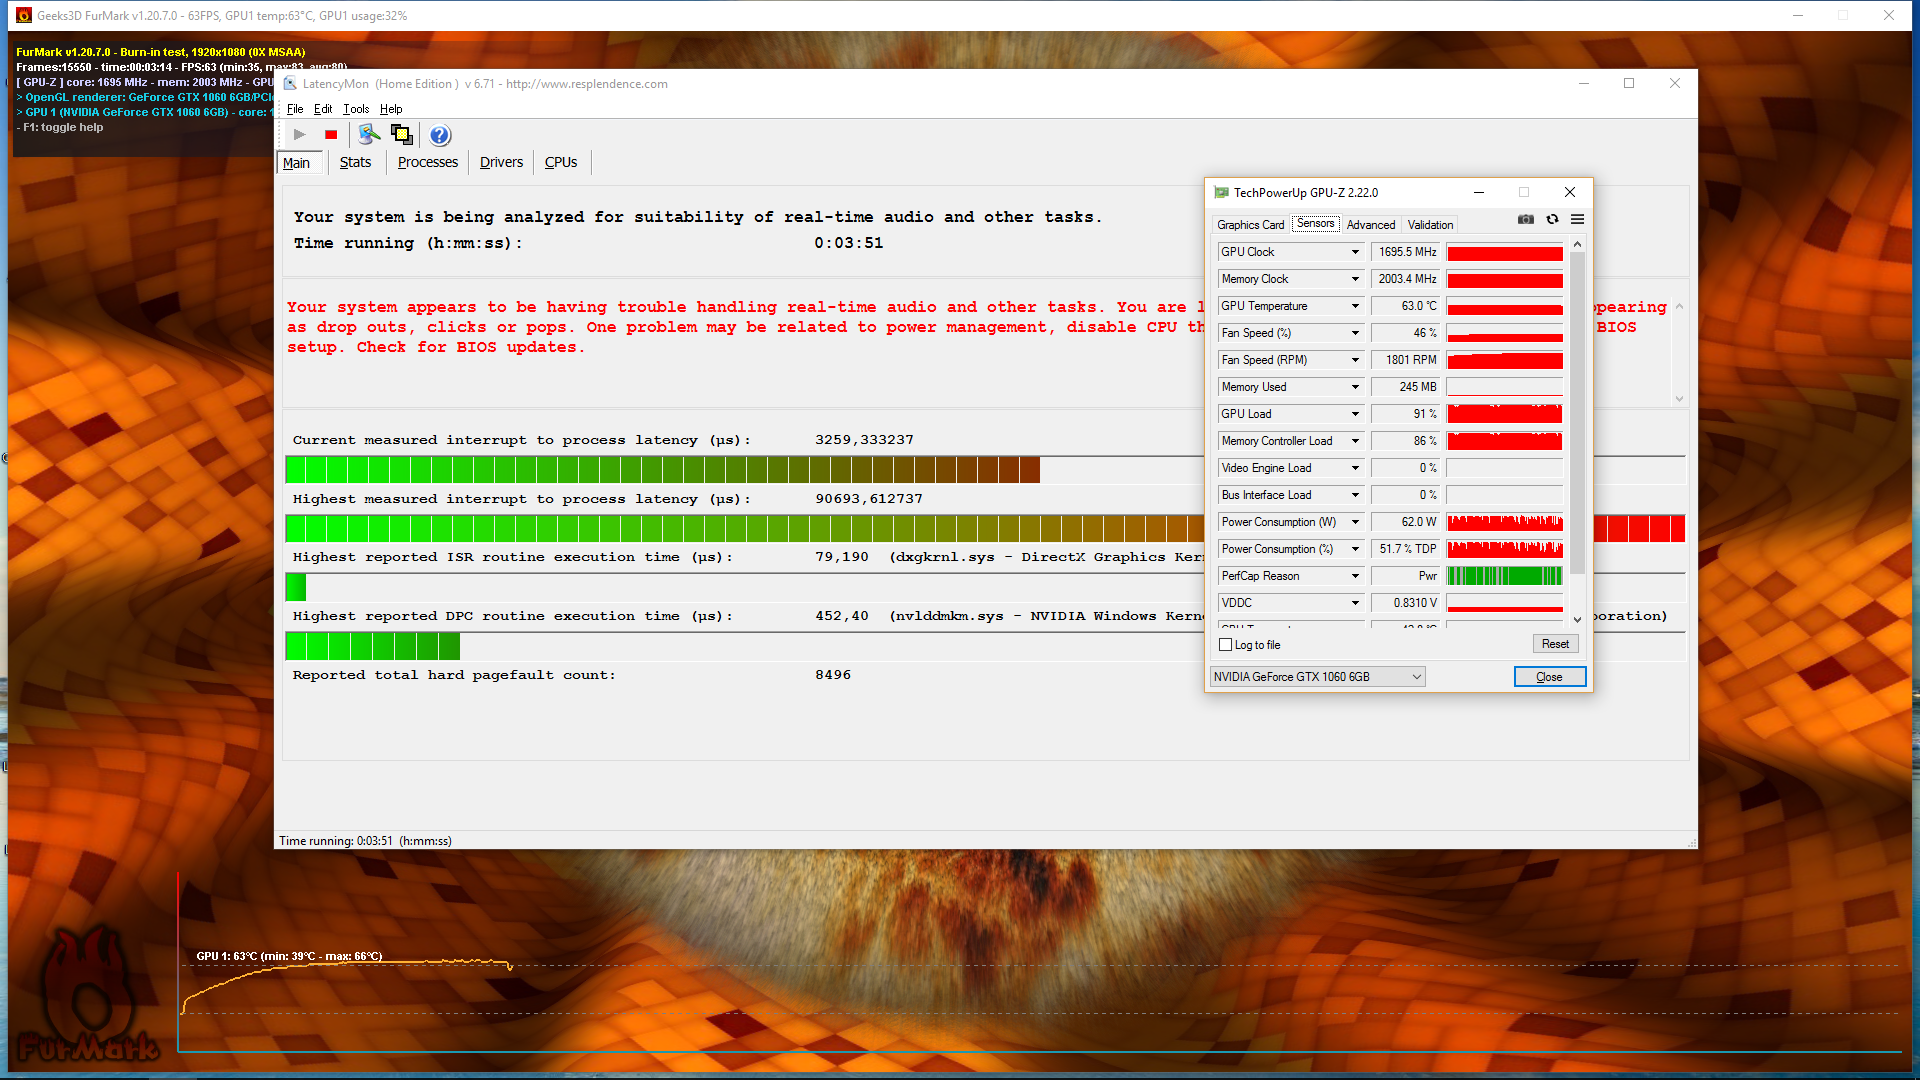This screenshot has width=1920, height=1080.
Task: Open the Graphics Card tab in GPU-Z
Action: (x=1250, y=225)
